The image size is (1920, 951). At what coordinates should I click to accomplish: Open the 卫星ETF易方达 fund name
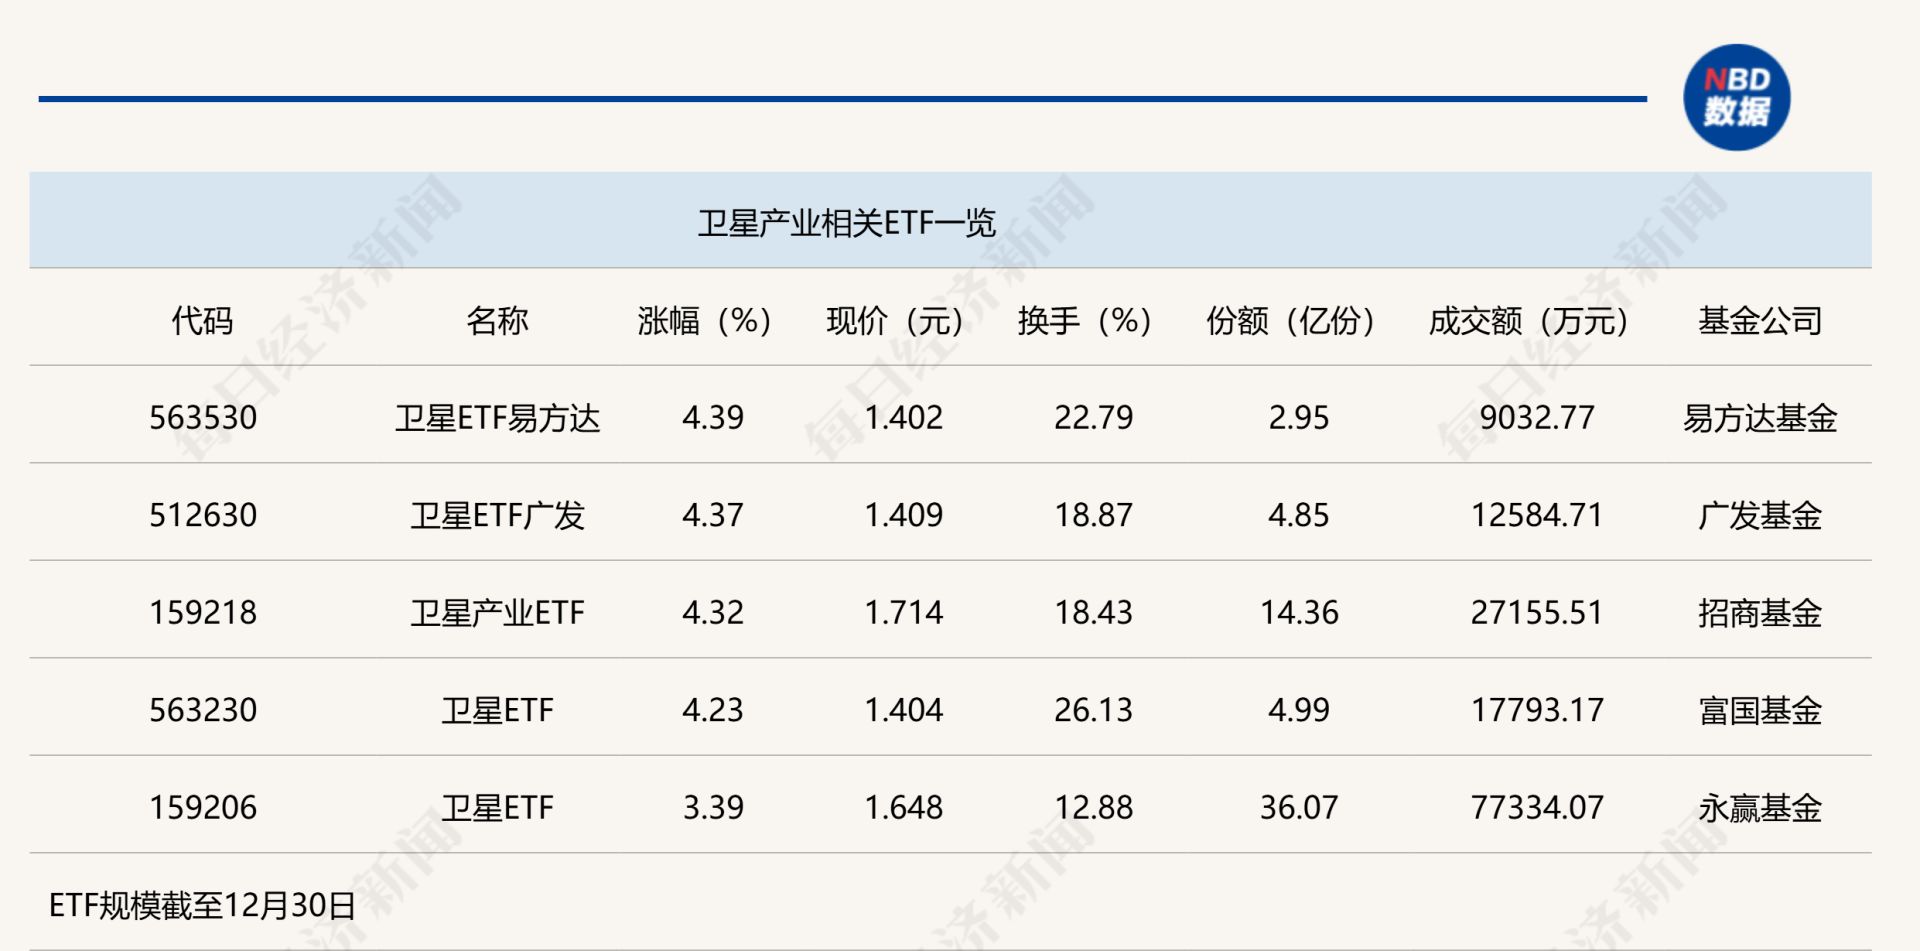[x=497, y=418]
